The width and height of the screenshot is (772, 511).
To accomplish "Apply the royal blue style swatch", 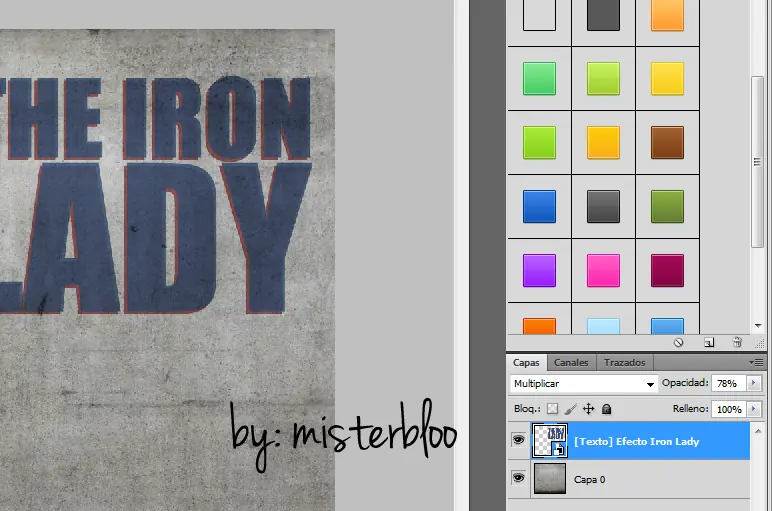I will pyautogui.click(x=539, y=206).
